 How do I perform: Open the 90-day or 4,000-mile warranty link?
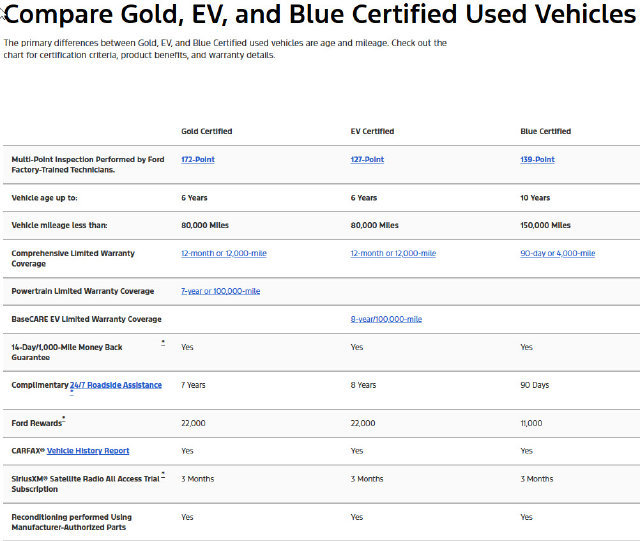(x=558, y=253)
